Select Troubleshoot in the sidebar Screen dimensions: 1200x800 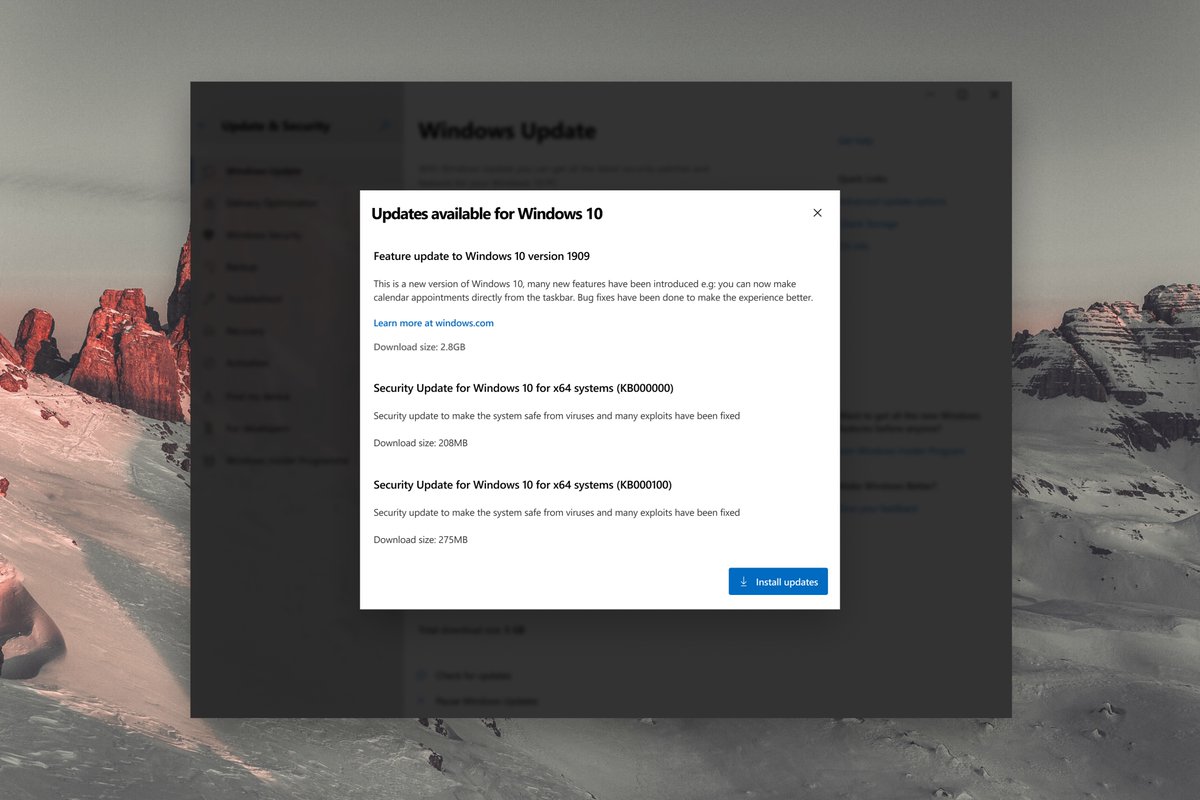click(x=254, y=299)
